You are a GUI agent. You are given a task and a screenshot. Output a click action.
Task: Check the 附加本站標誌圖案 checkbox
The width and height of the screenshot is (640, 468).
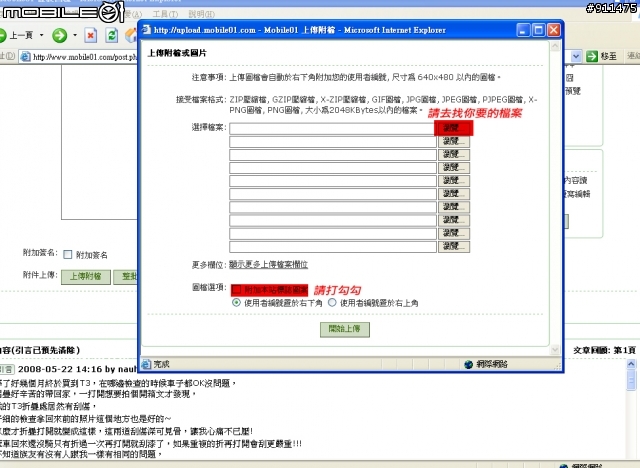(237, 290)
